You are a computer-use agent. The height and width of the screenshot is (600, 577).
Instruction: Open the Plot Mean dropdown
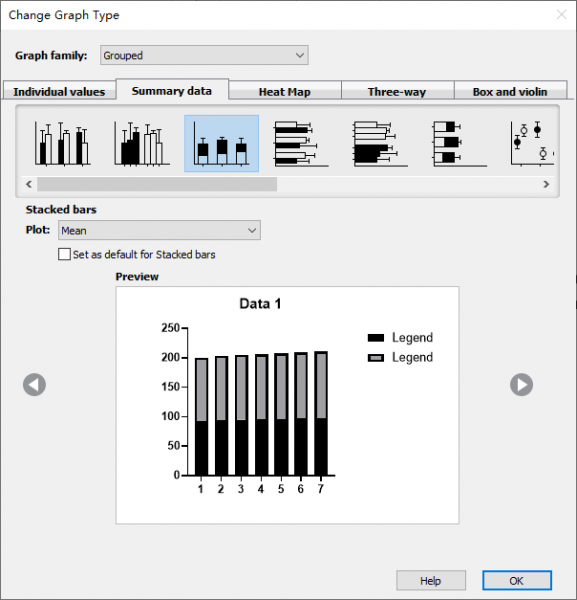pos(160,230)
